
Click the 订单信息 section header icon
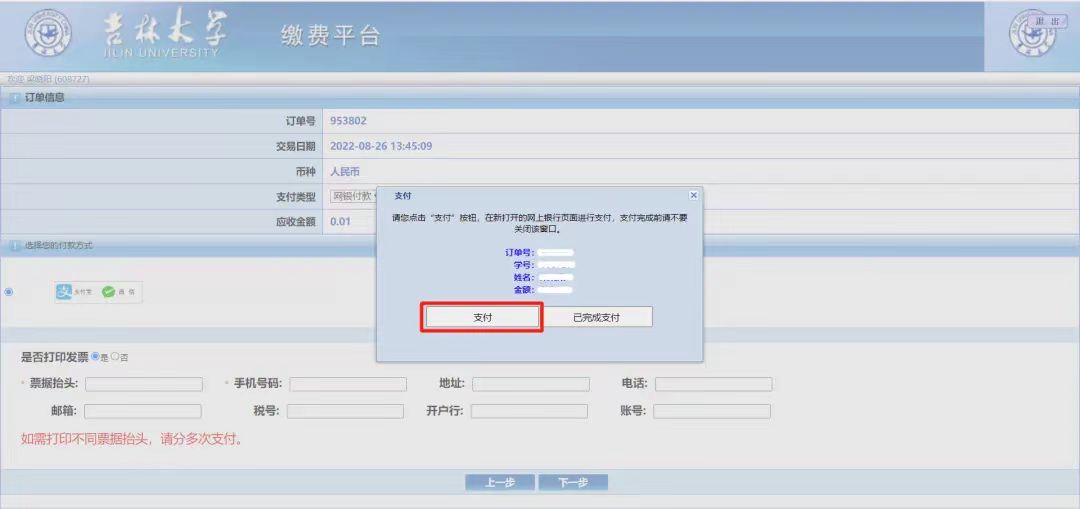(15, 97)
